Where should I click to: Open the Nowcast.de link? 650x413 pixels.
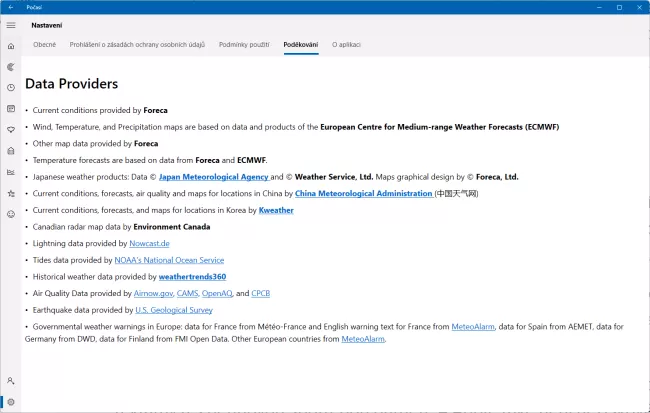[x=149, y=243]
